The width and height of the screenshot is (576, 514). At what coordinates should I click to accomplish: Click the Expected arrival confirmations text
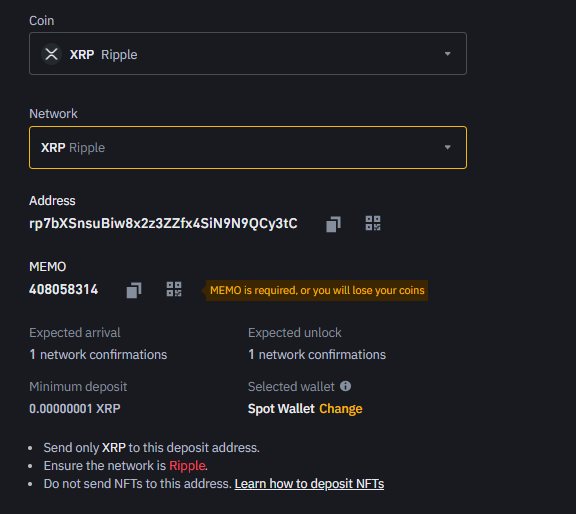coord(98,355)
